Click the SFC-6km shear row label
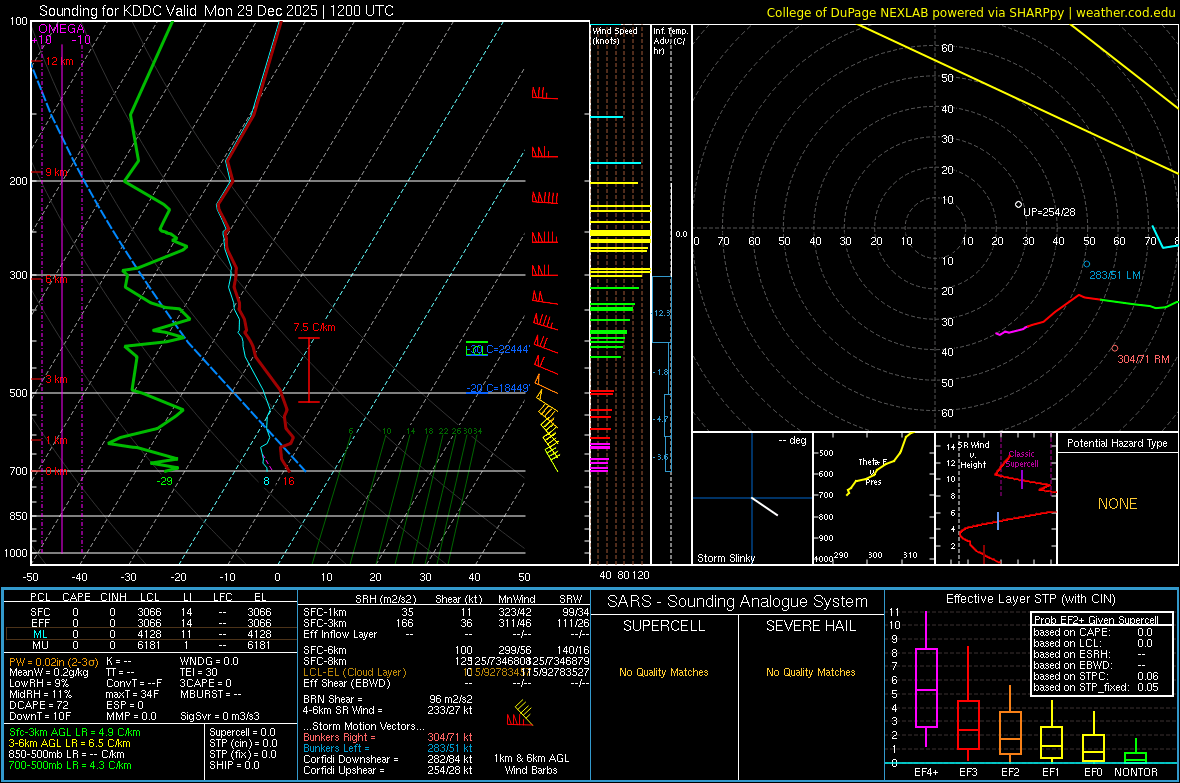 click(325, 650)
